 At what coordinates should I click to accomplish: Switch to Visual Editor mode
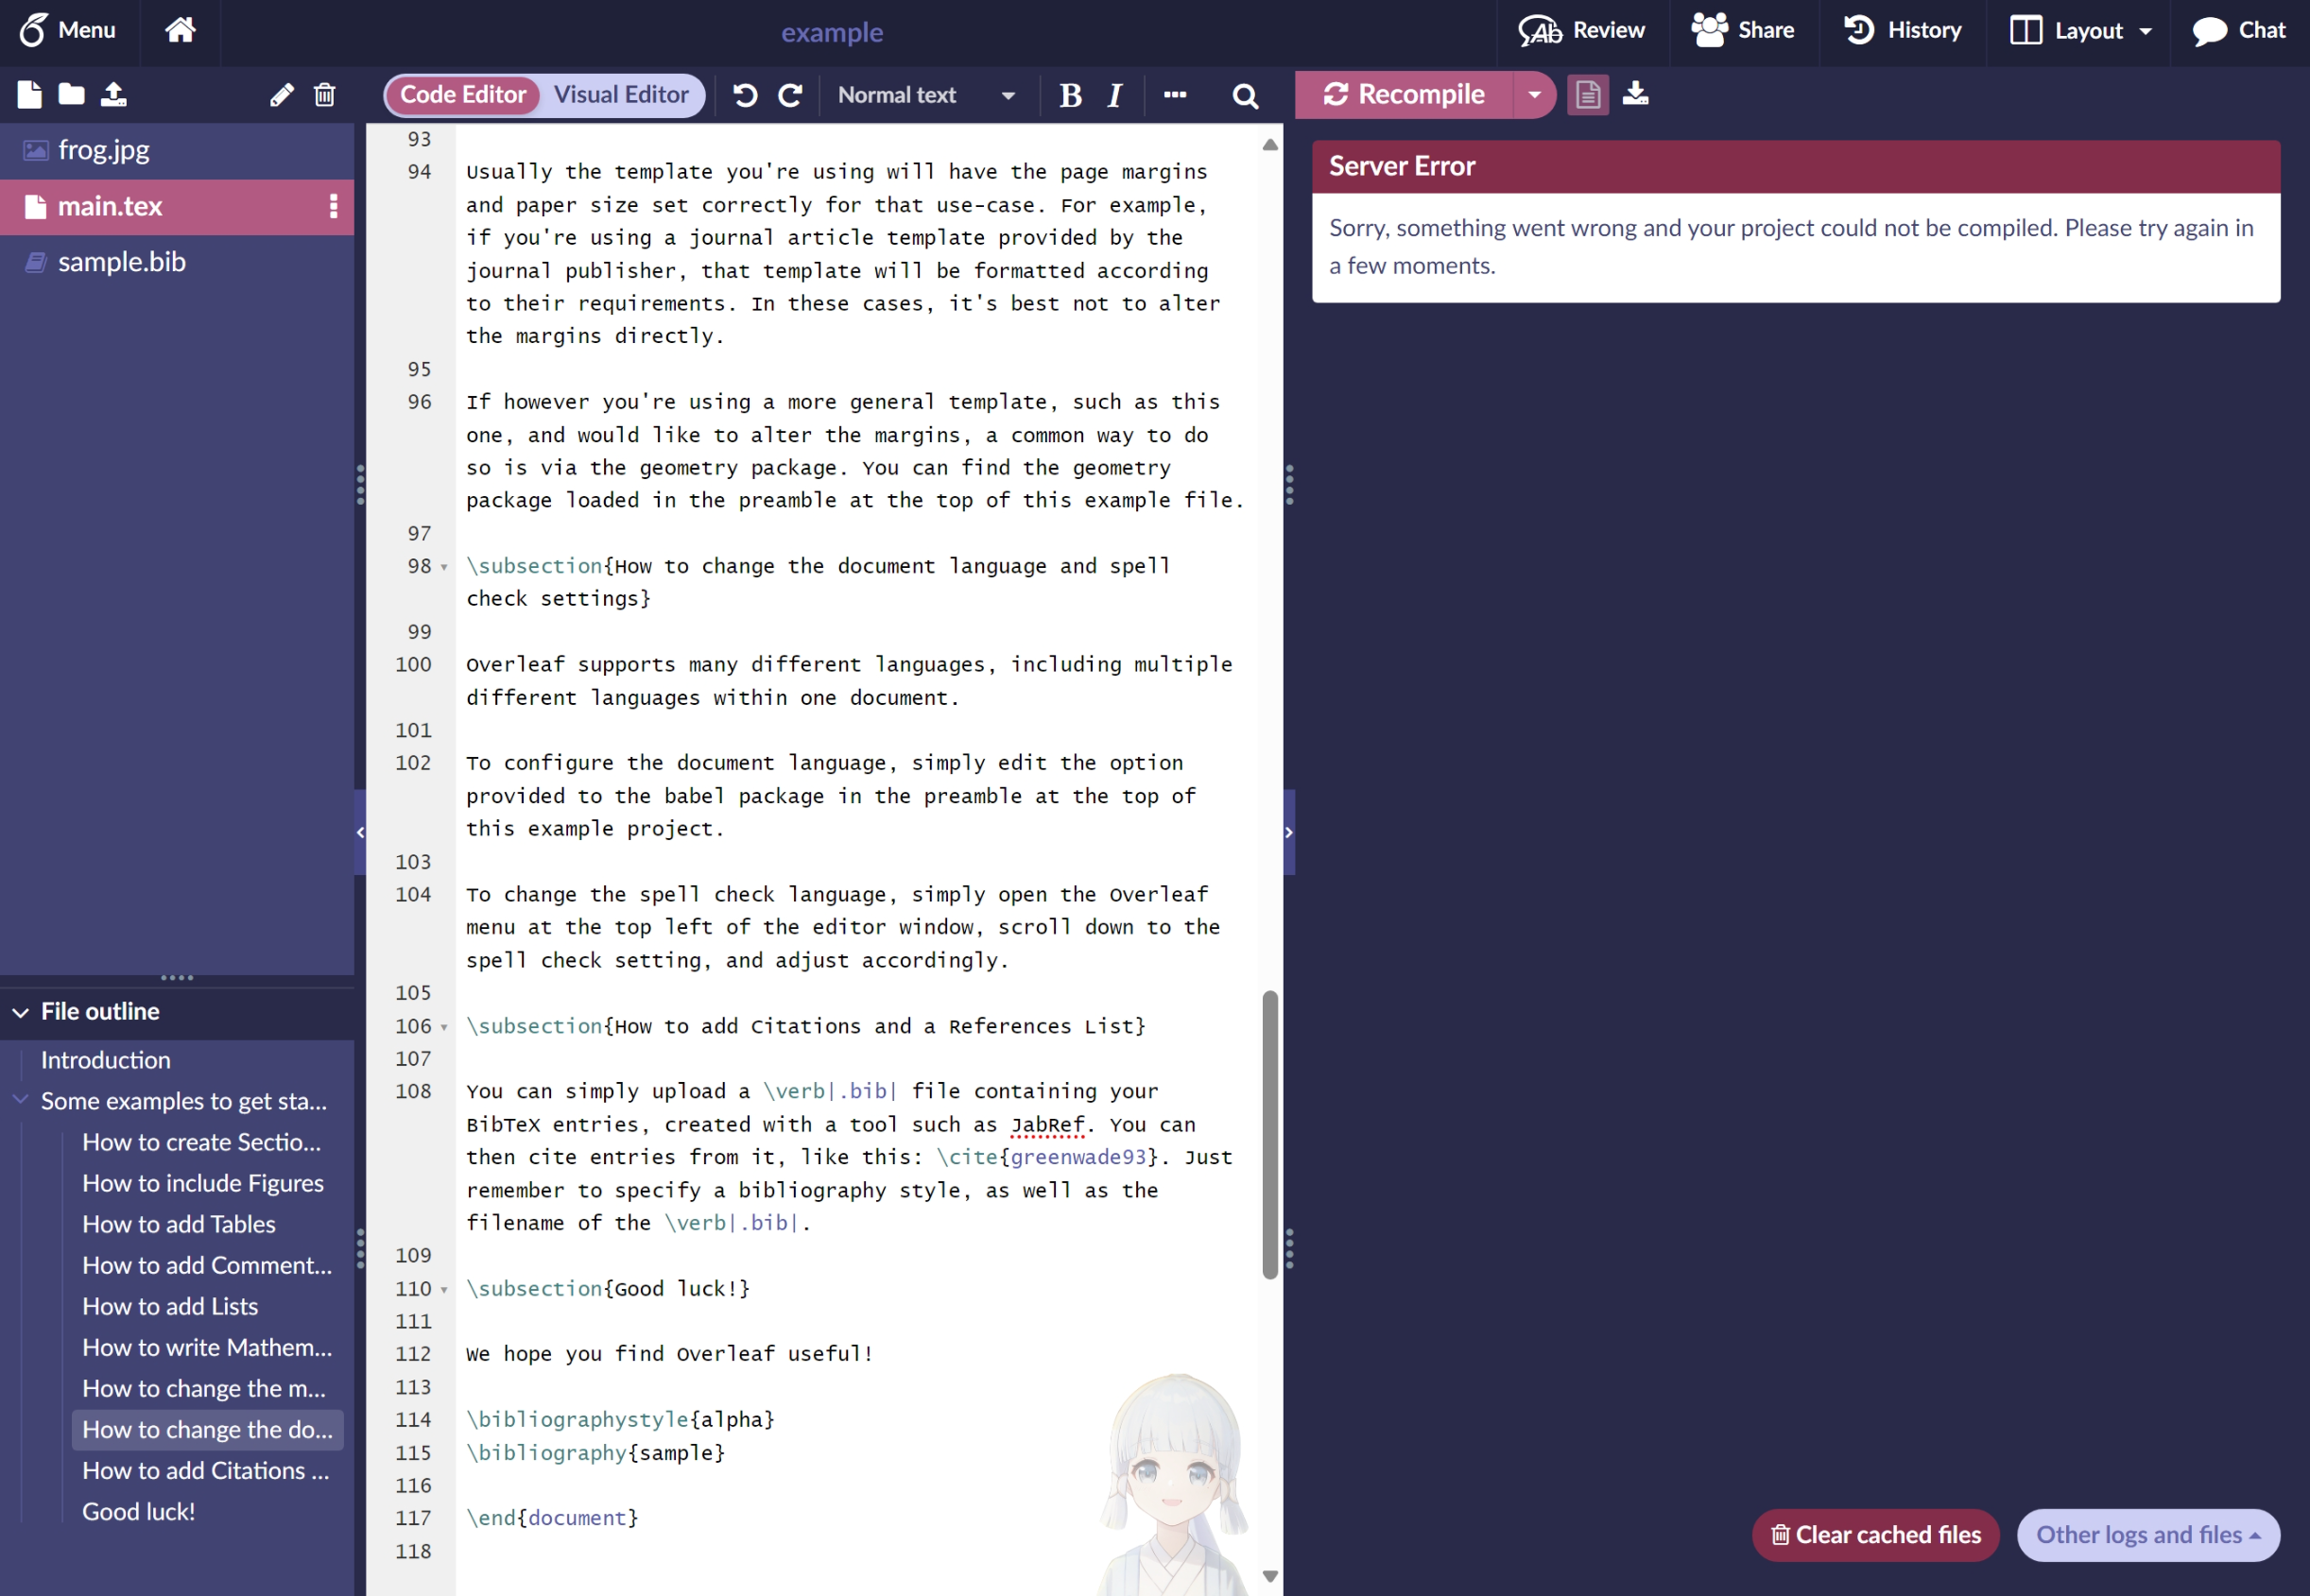[621, 95]
